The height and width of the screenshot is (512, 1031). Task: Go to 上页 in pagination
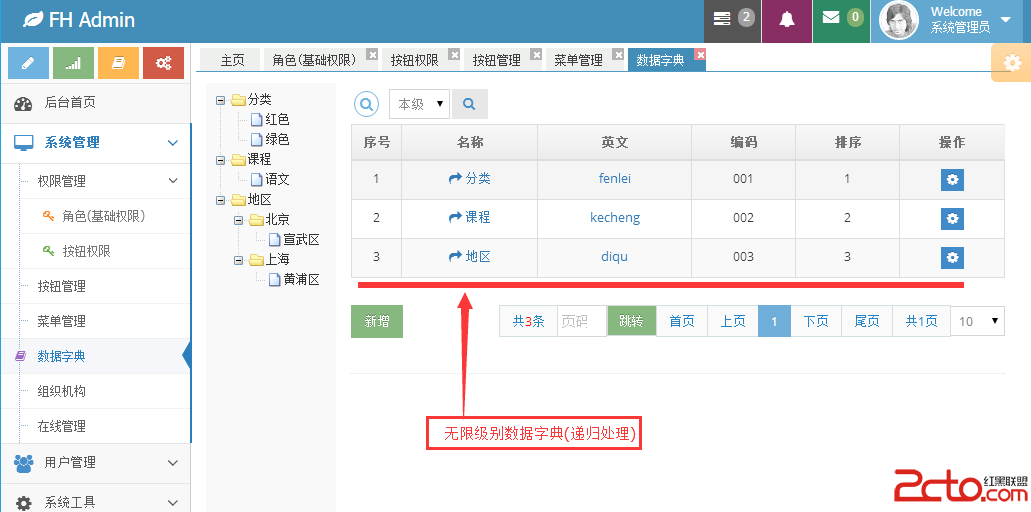[x=733, y=321]
